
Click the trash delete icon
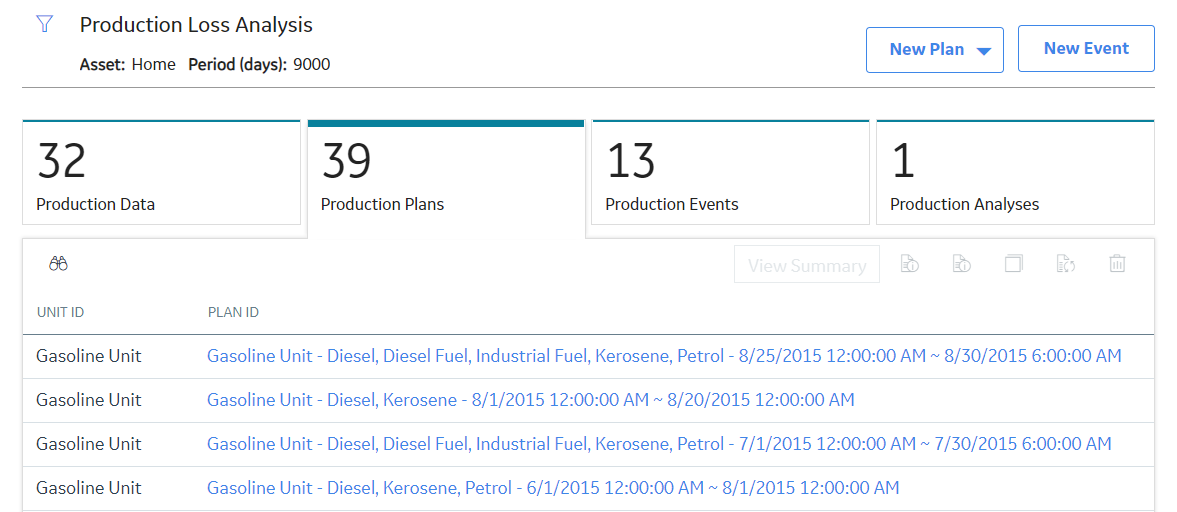click(x=1117, y=264)
